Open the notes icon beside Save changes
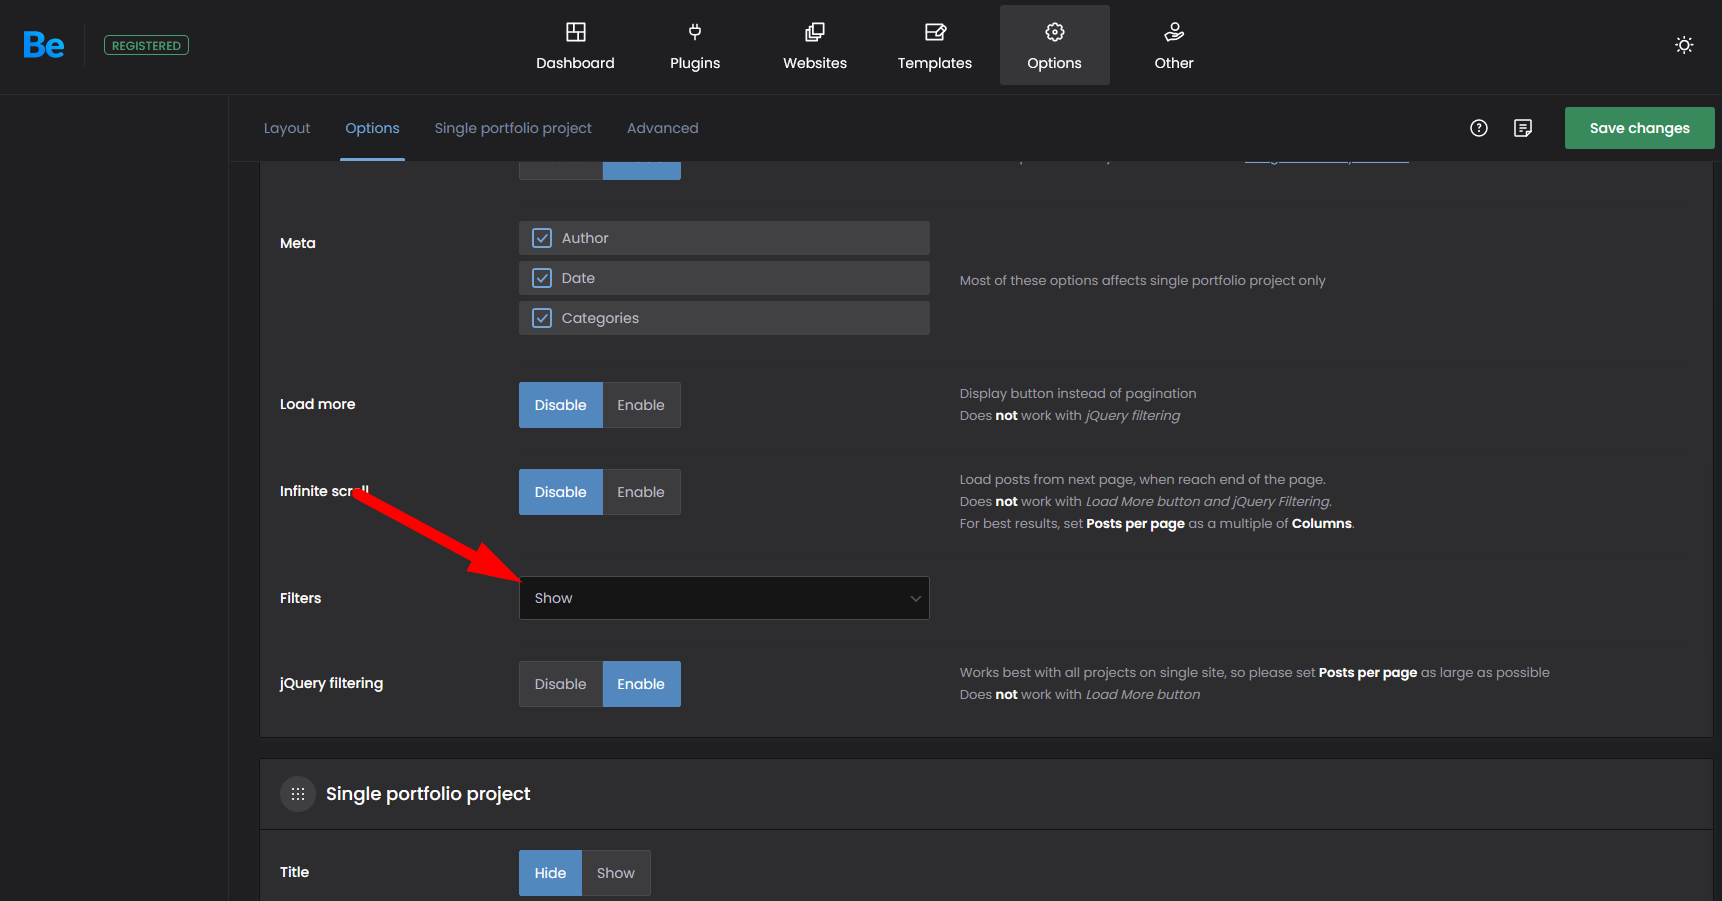 [1523, 128]
